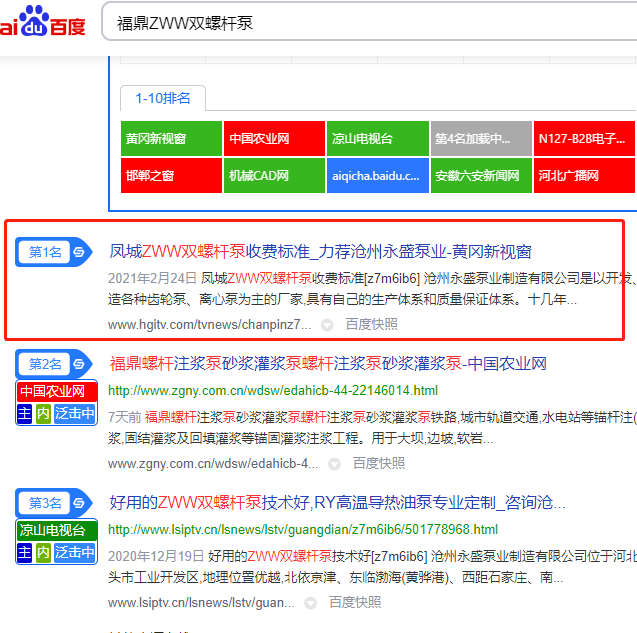Click the grey 第4名加载中 tile
637x633 pixels.
[x=481, y=139]
